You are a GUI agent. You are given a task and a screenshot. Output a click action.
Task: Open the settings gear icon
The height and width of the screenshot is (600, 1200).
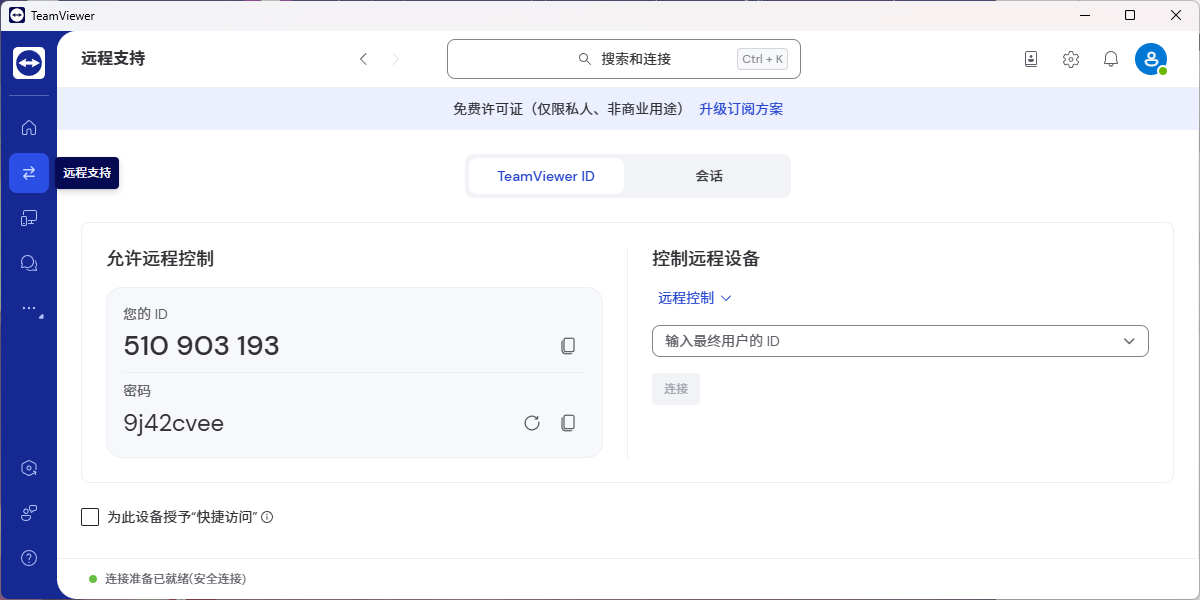coord(1071,59)
